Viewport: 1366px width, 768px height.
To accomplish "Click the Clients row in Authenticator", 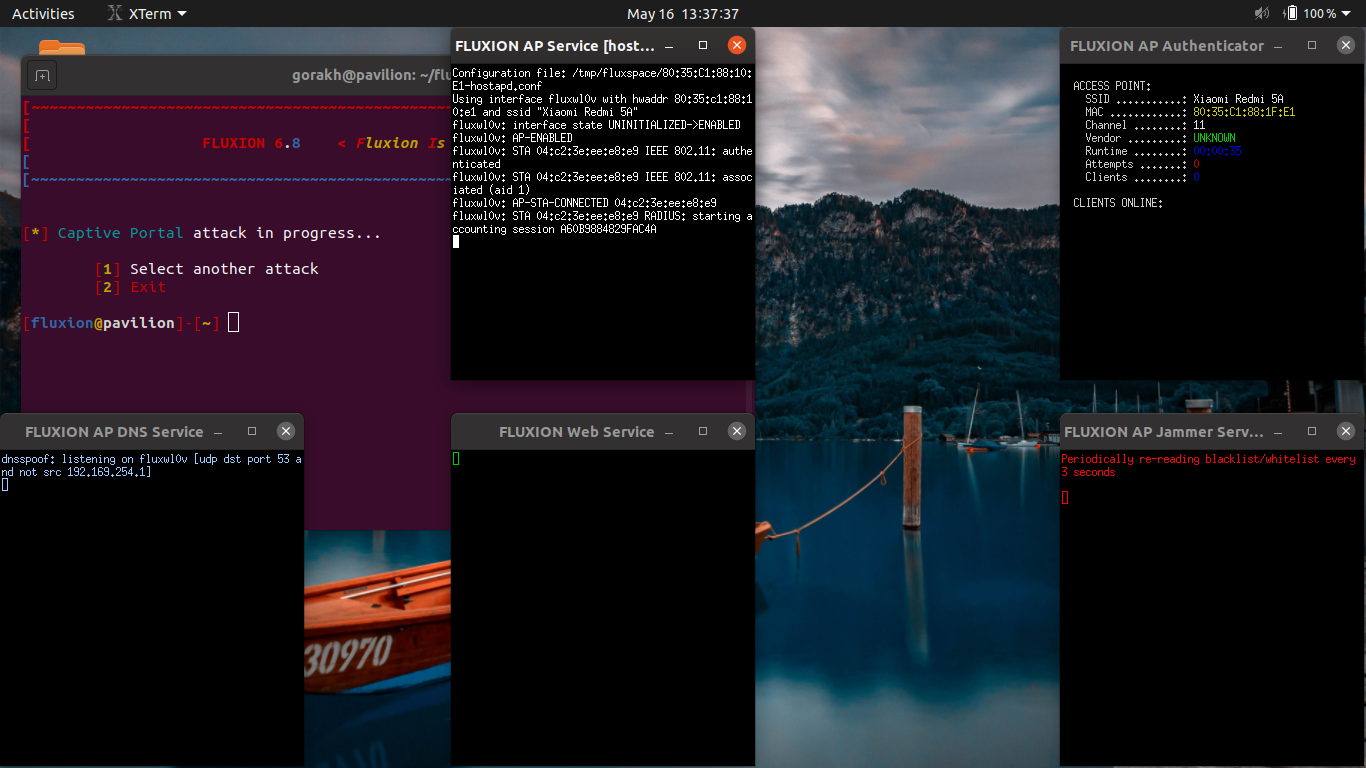I will [1142, 177].
